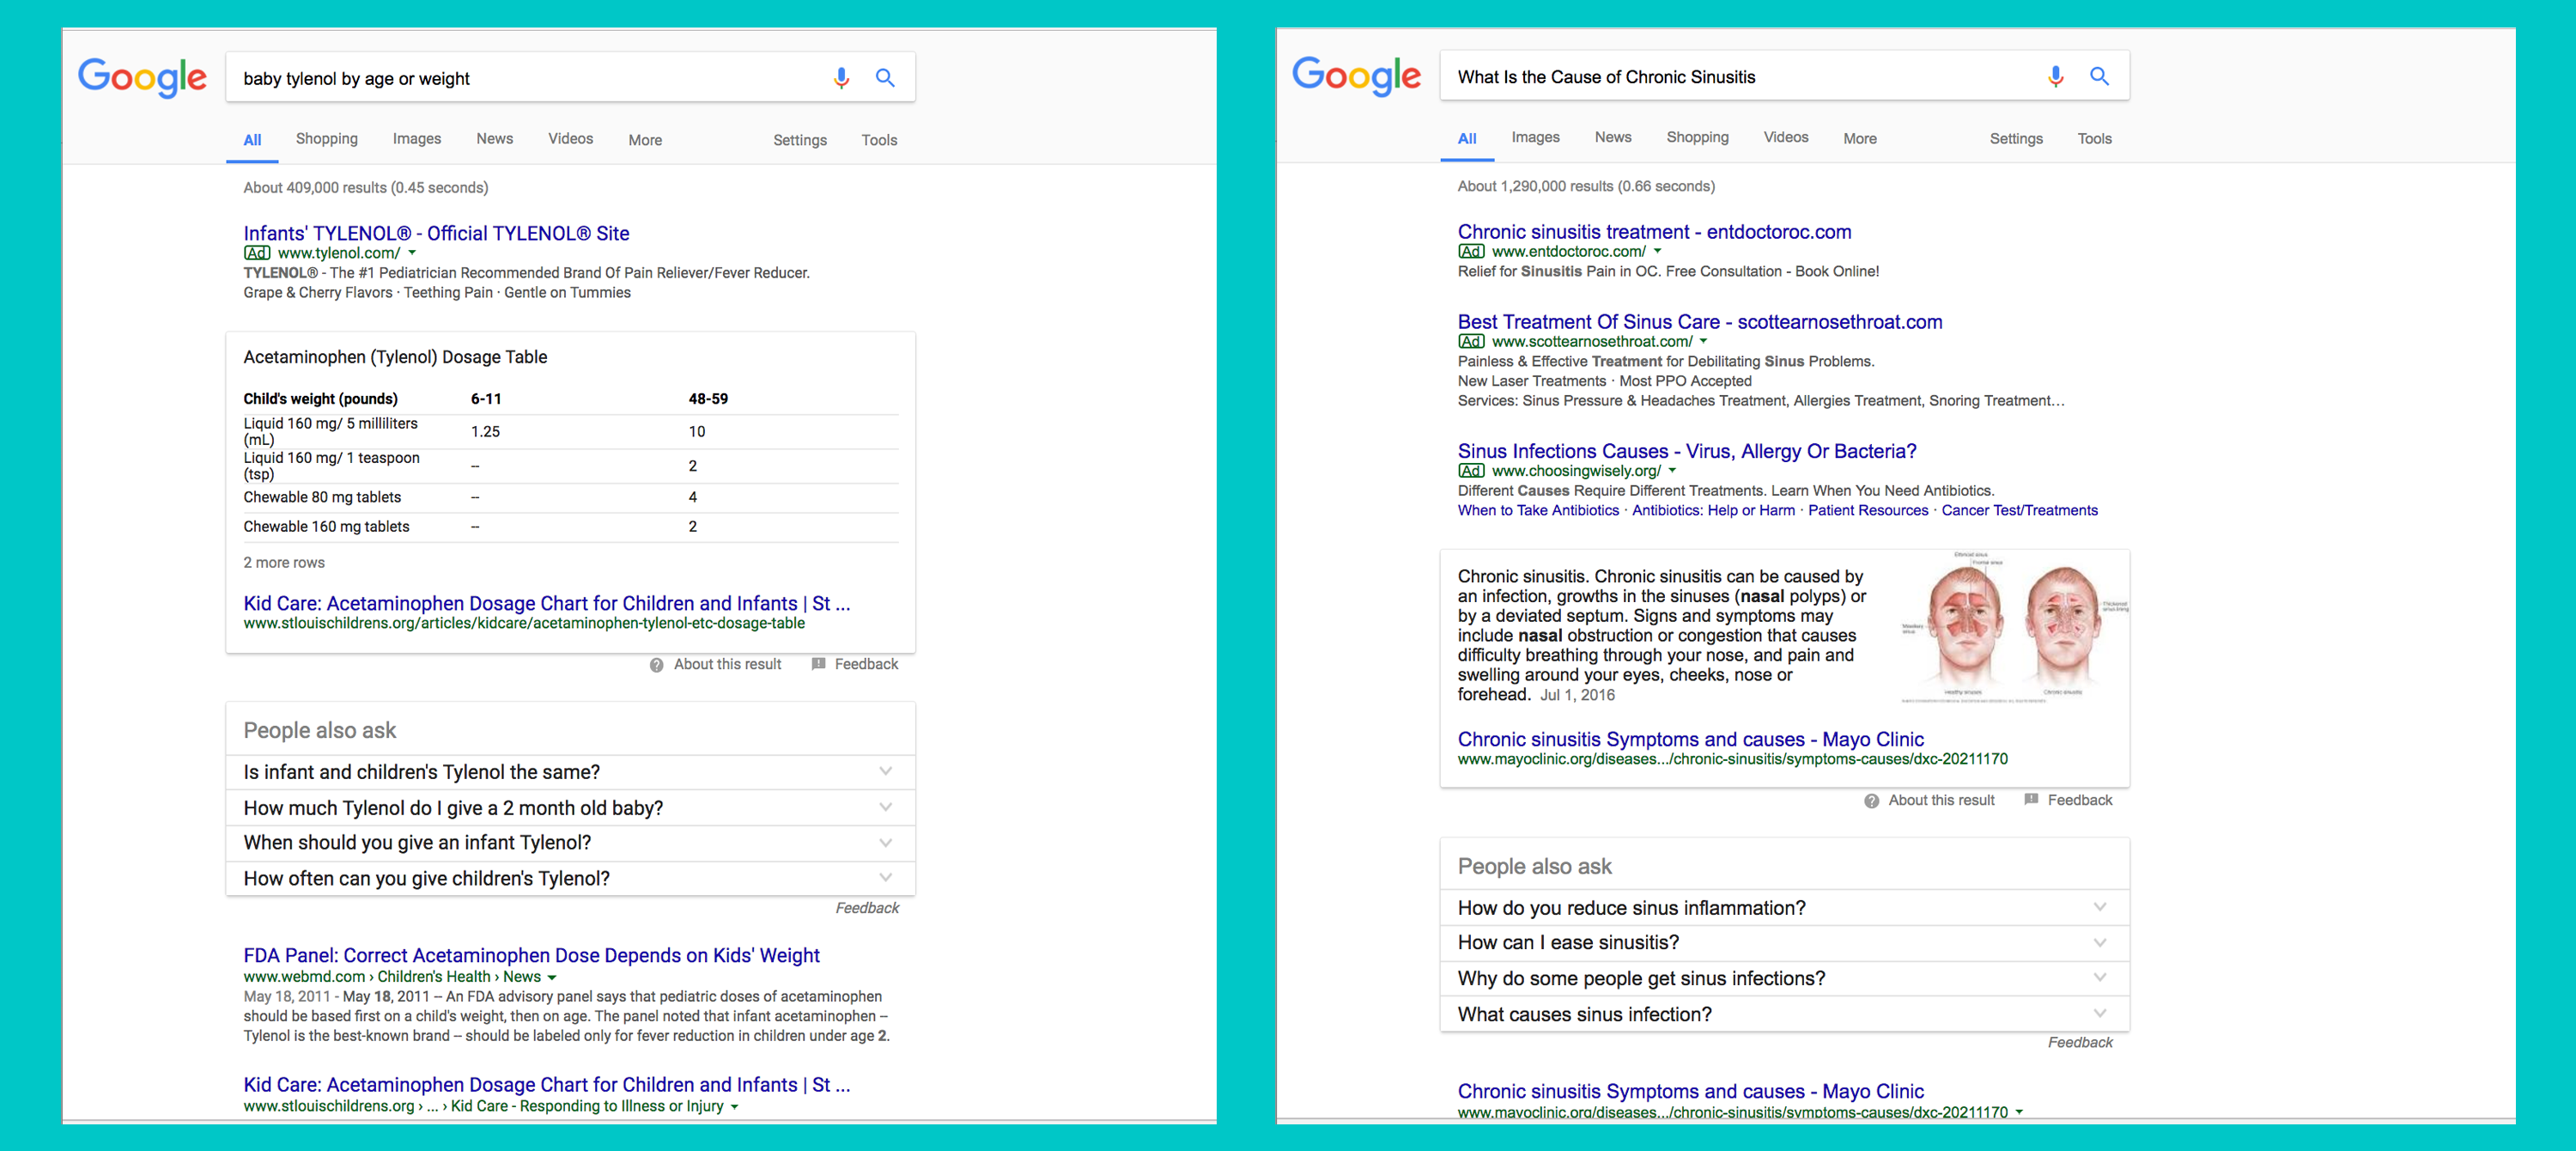Image resolution: width=2576 pixels, height=1151 pixels.
Task: Open the dropdown arrow after the webmd.com News breadcrumb
Action: (552, 978)
